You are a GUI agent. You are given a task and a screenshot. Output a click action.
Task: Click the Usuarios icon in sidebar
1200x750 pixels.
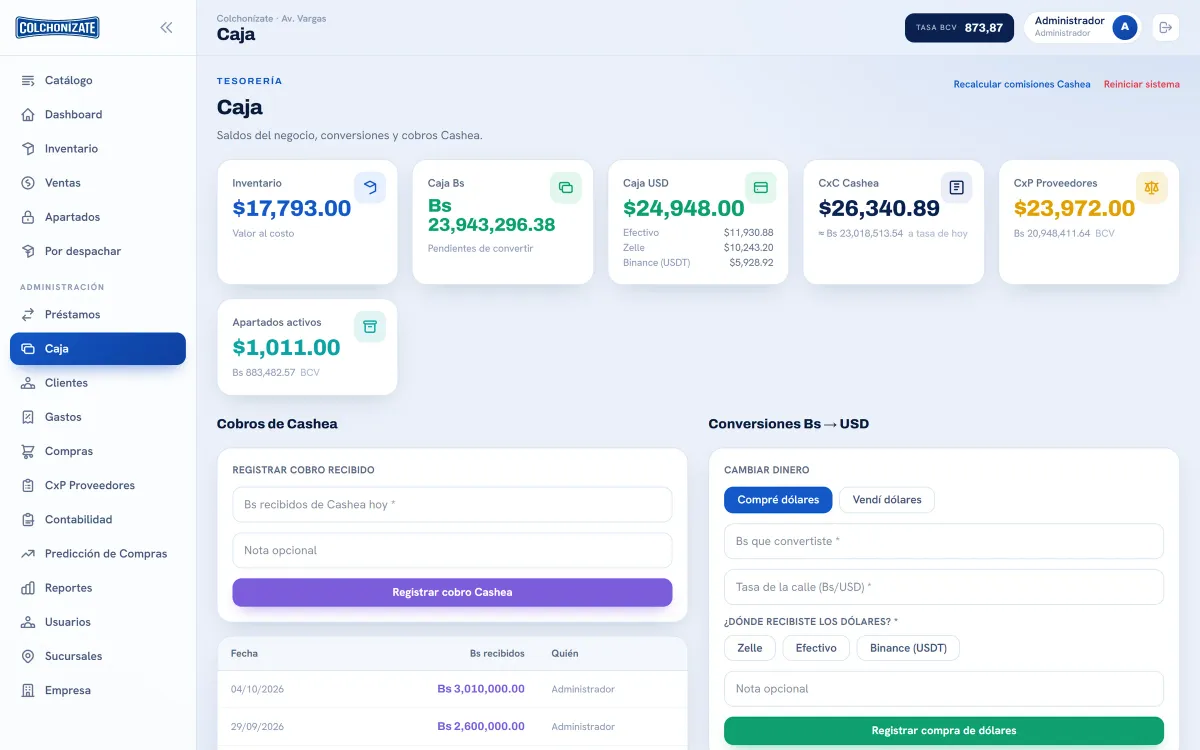[28, 622]
